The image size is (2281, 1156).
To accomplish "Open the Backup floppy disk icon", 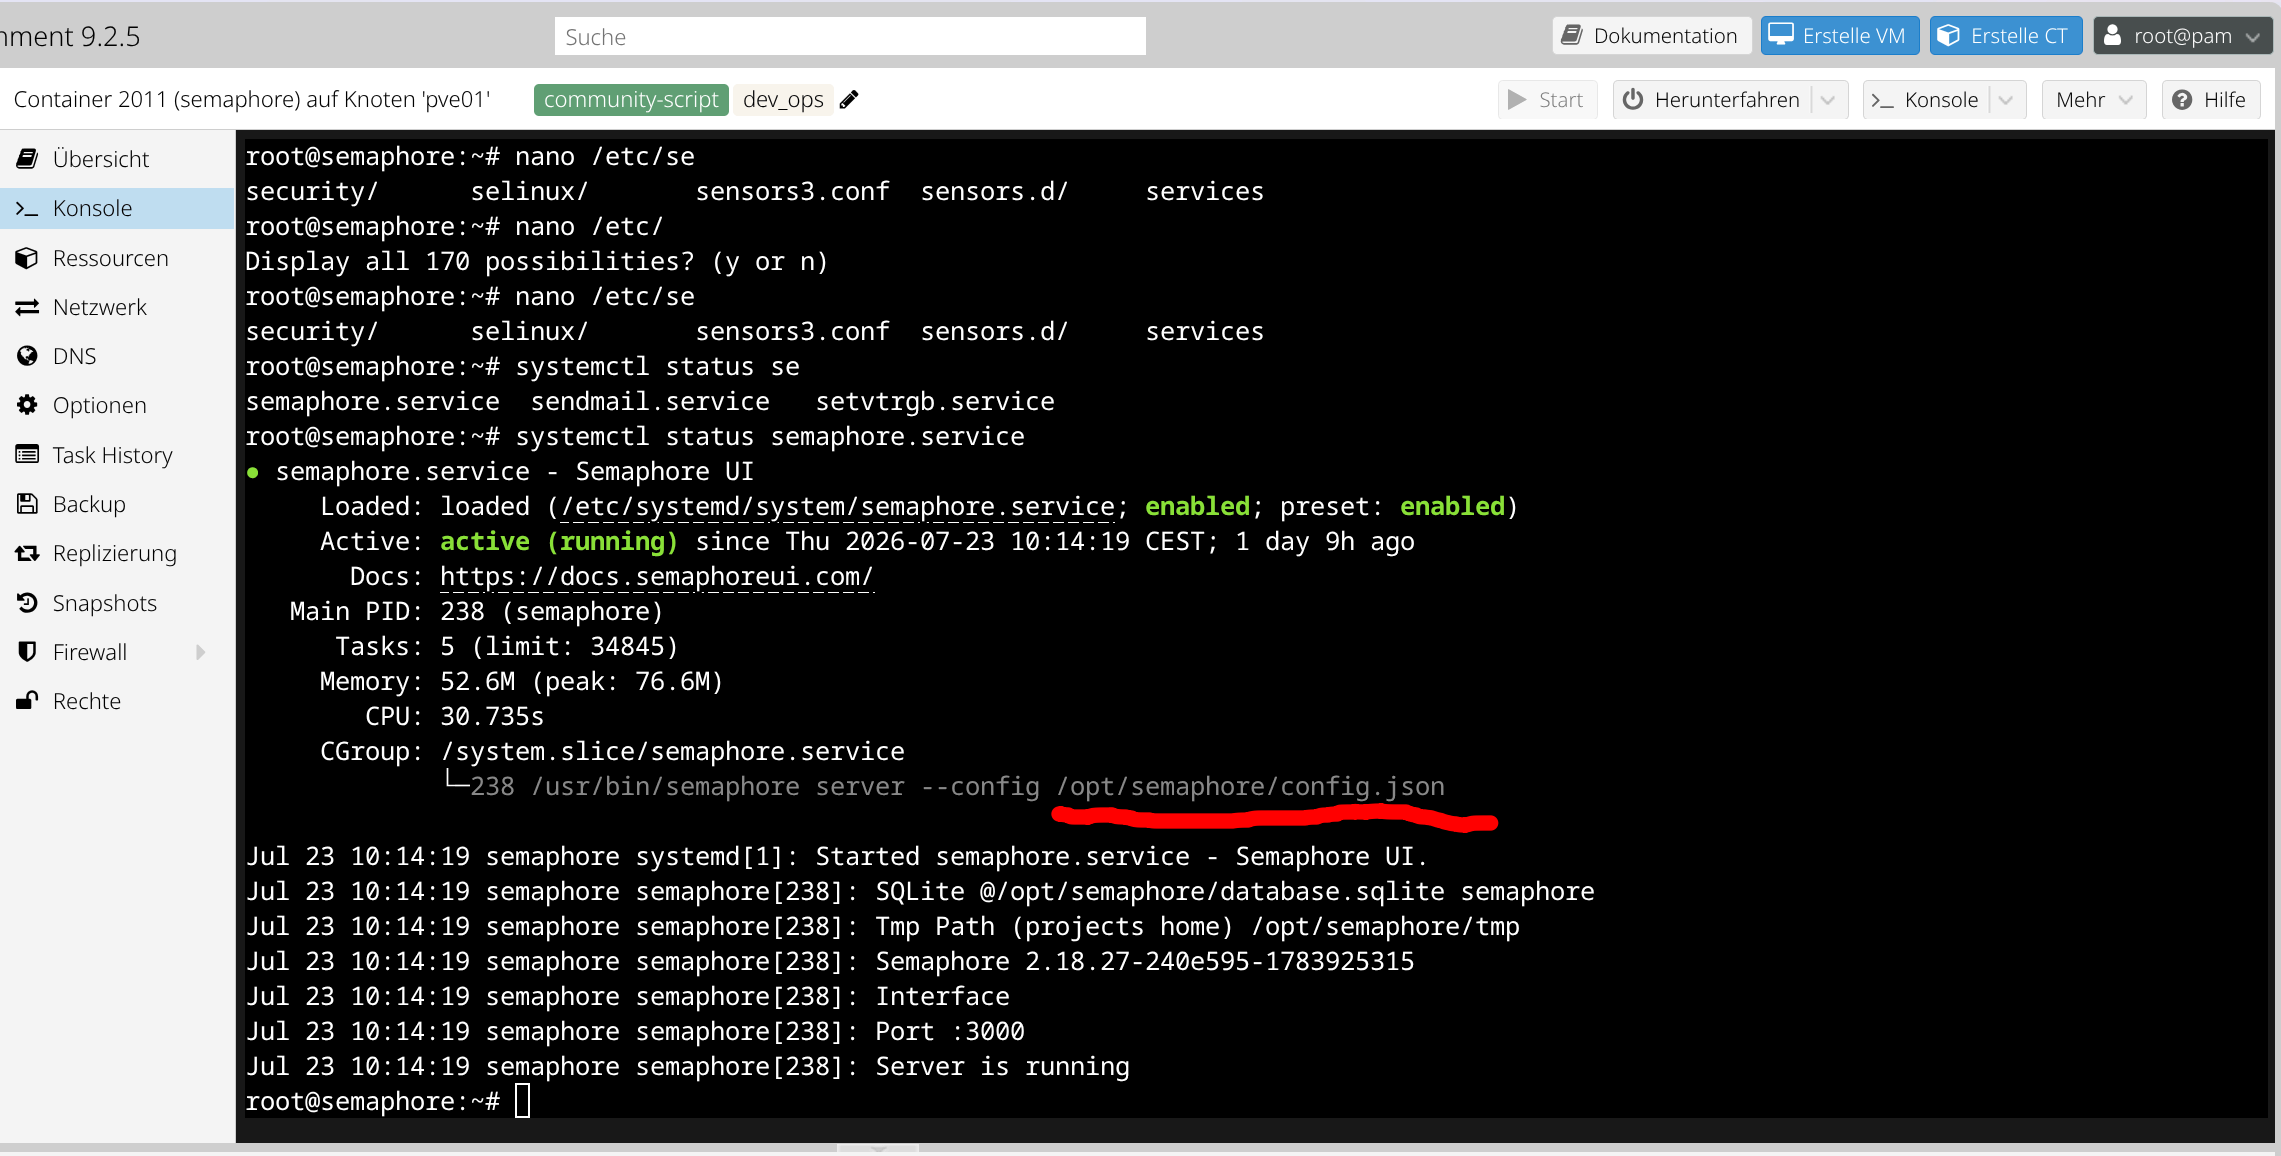I will coord(27,504).
